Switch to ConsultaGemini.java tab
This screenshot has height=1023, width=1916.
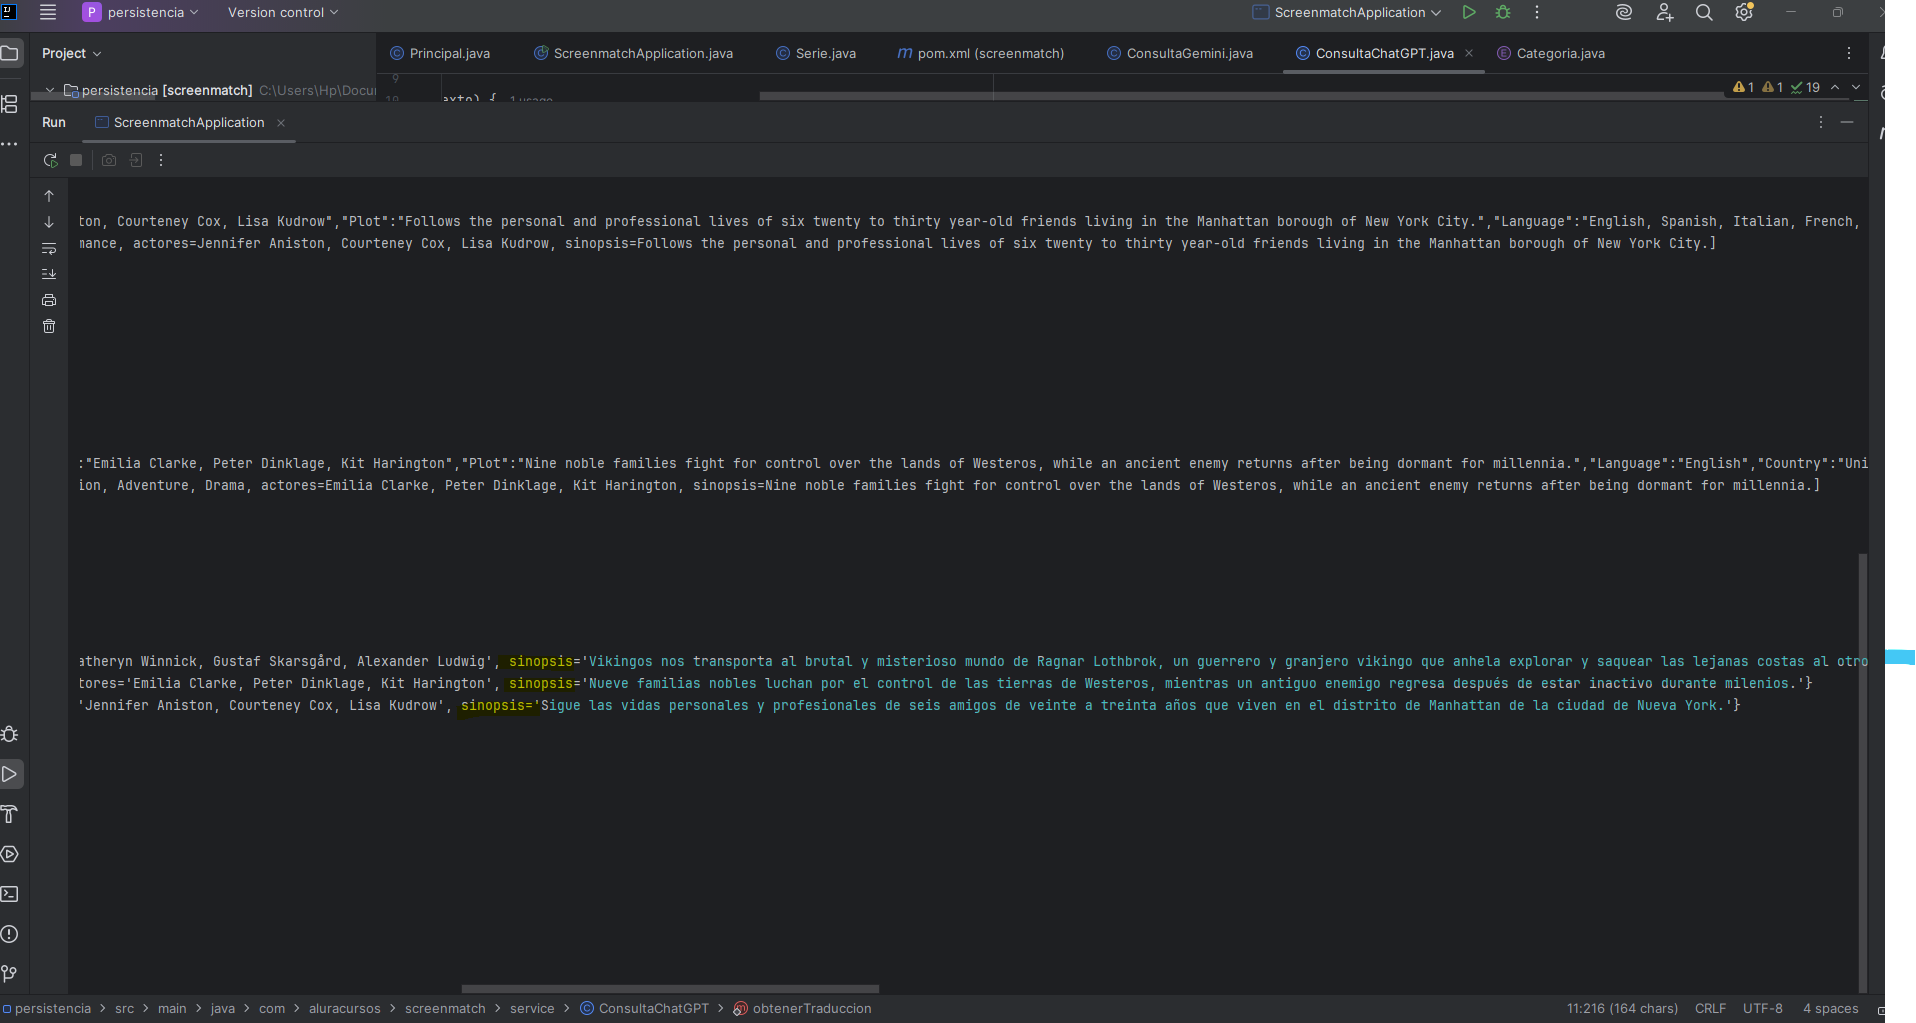pos(1180,54)
